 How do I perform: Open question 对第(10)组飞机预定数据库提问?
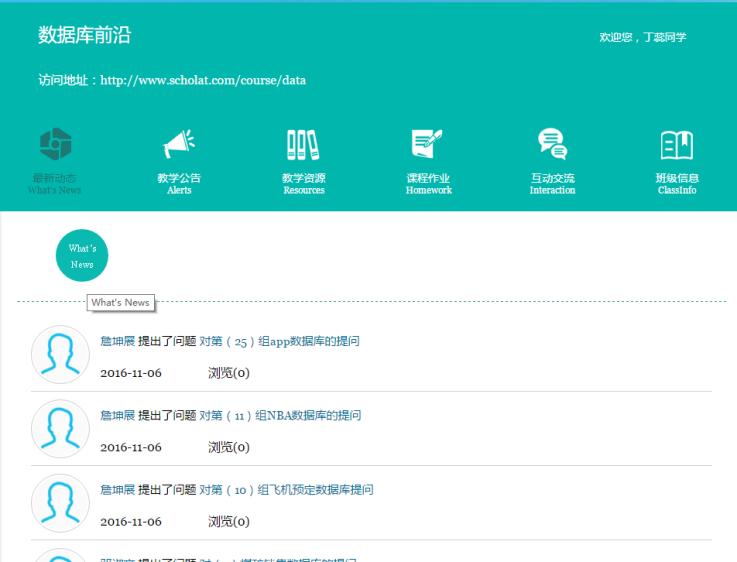(x=286, y=489)
